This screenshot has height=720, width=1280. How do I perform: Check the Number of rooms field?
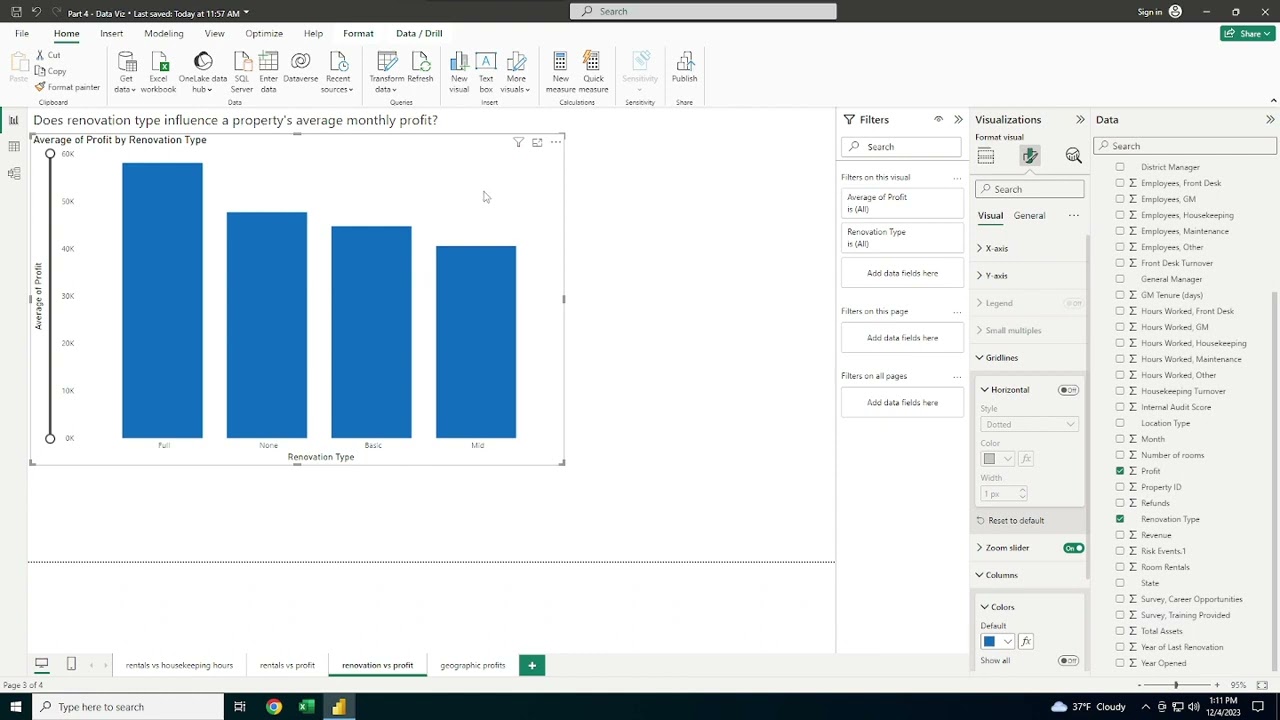click(x=1120, y=455)
